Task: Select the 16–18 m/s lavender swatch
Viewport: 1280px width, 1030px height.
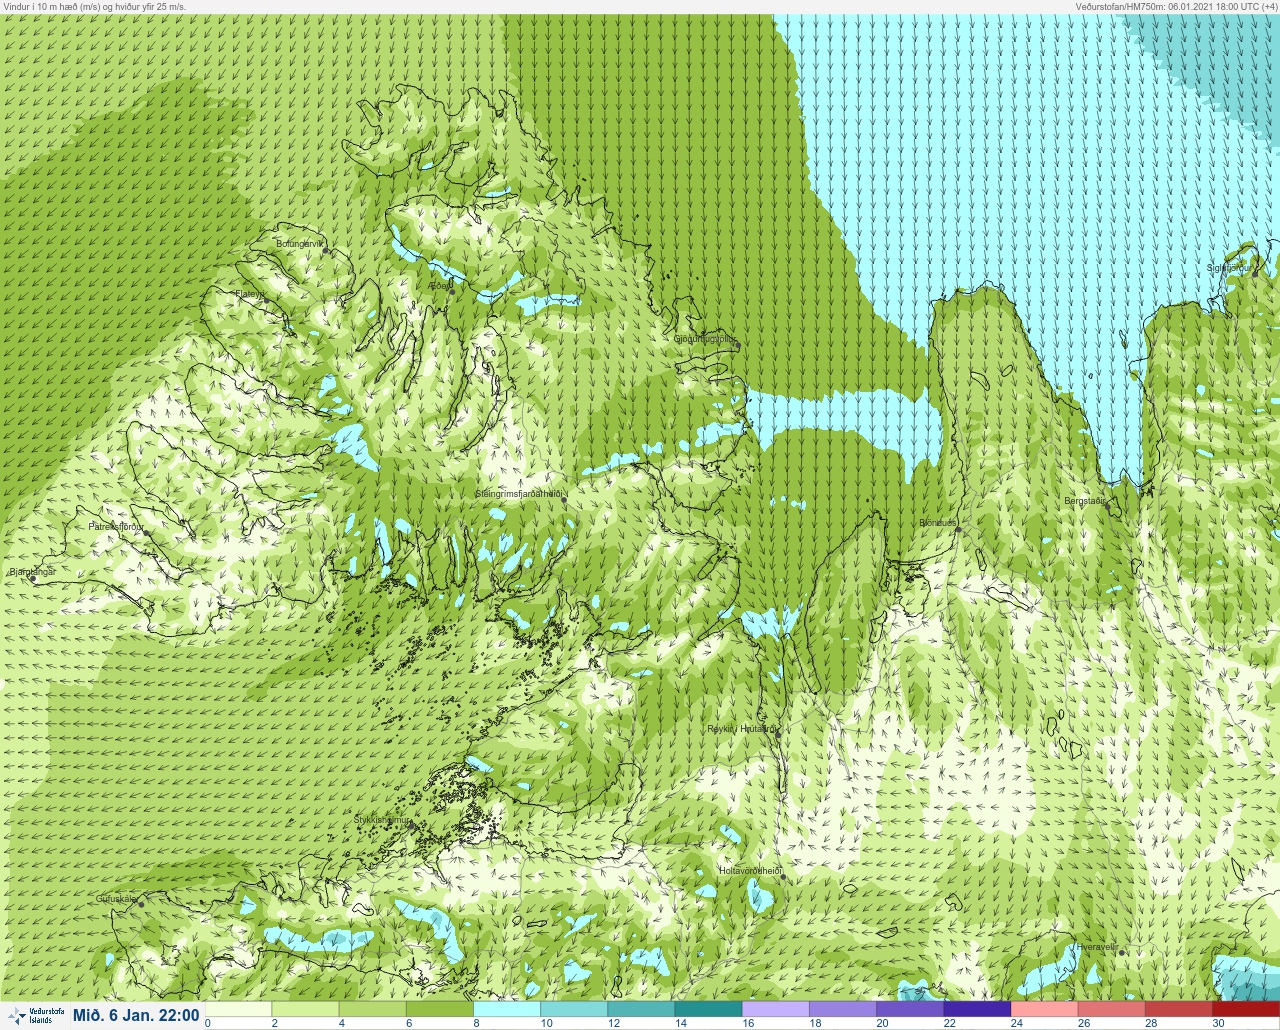Action: (775, 1009)
